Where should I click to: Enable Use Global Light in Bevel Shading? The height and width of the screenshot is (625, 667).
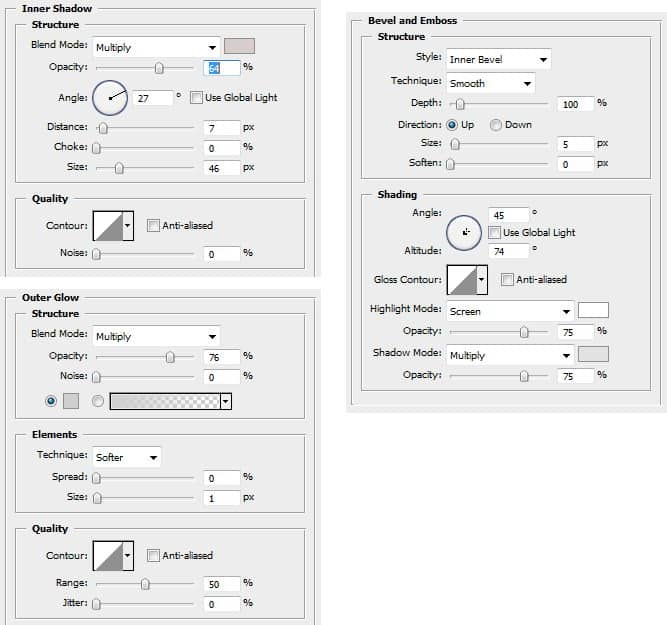pyautogui.click(x=494, y=232)
